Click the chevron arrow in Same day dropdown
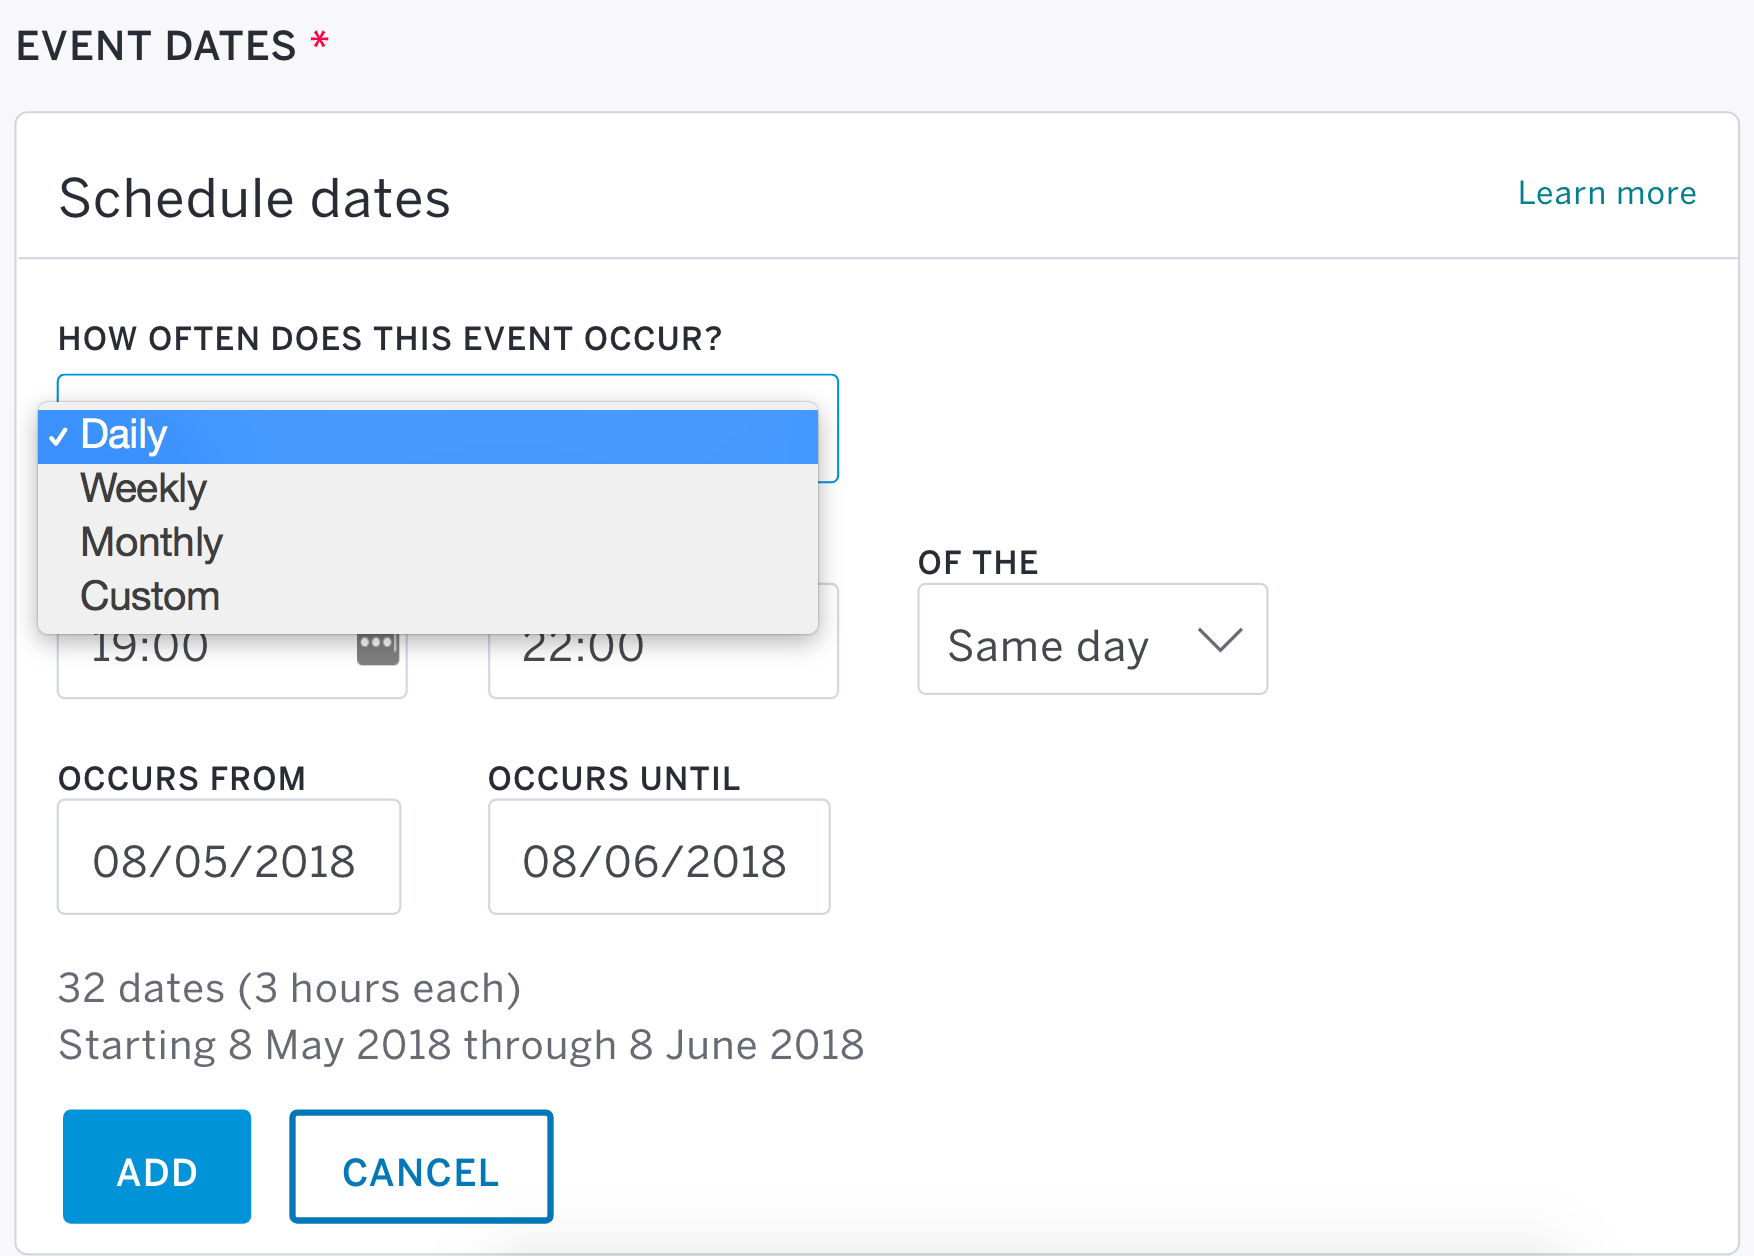This screenshot has width=1754, height=1256. click(x=1220, y=640)
